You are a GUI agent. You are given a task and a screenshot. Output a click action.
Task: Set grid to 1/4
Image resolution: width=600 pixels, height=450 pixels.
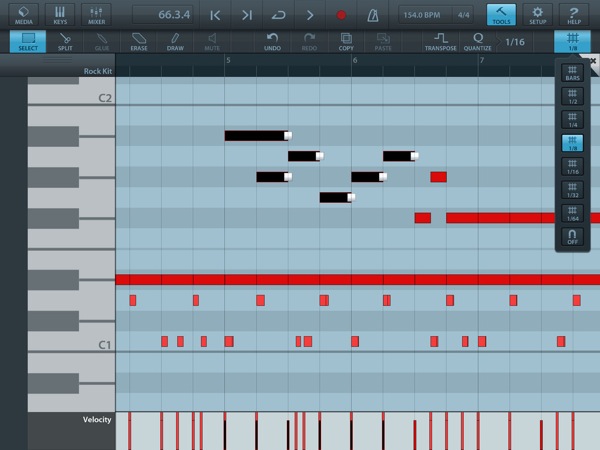click(x=572, y=120)
